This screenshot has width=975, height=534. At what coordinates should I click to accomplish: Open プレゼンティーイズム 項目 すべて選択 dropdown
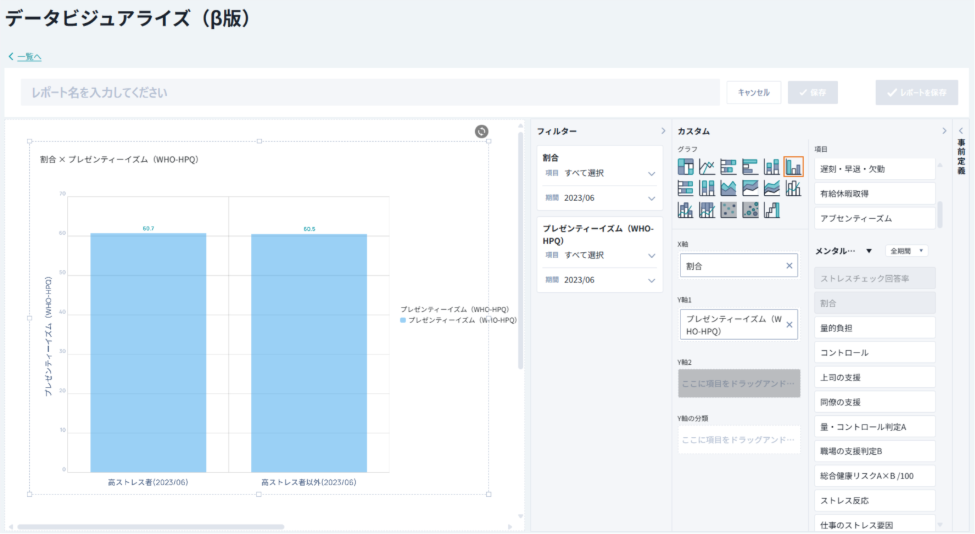600,255
